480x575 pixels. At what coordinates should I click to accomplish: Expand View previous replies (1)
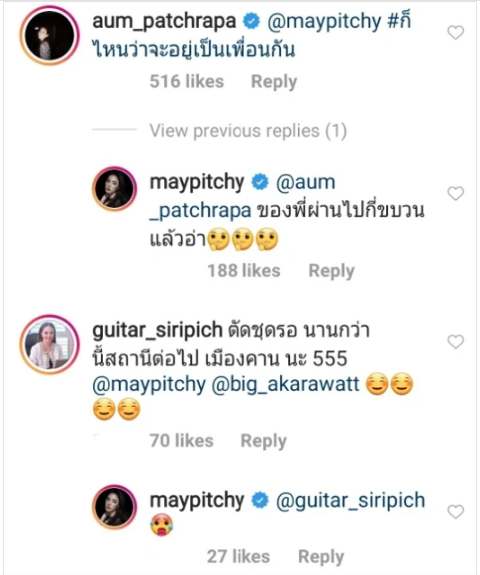pos(248,131)
